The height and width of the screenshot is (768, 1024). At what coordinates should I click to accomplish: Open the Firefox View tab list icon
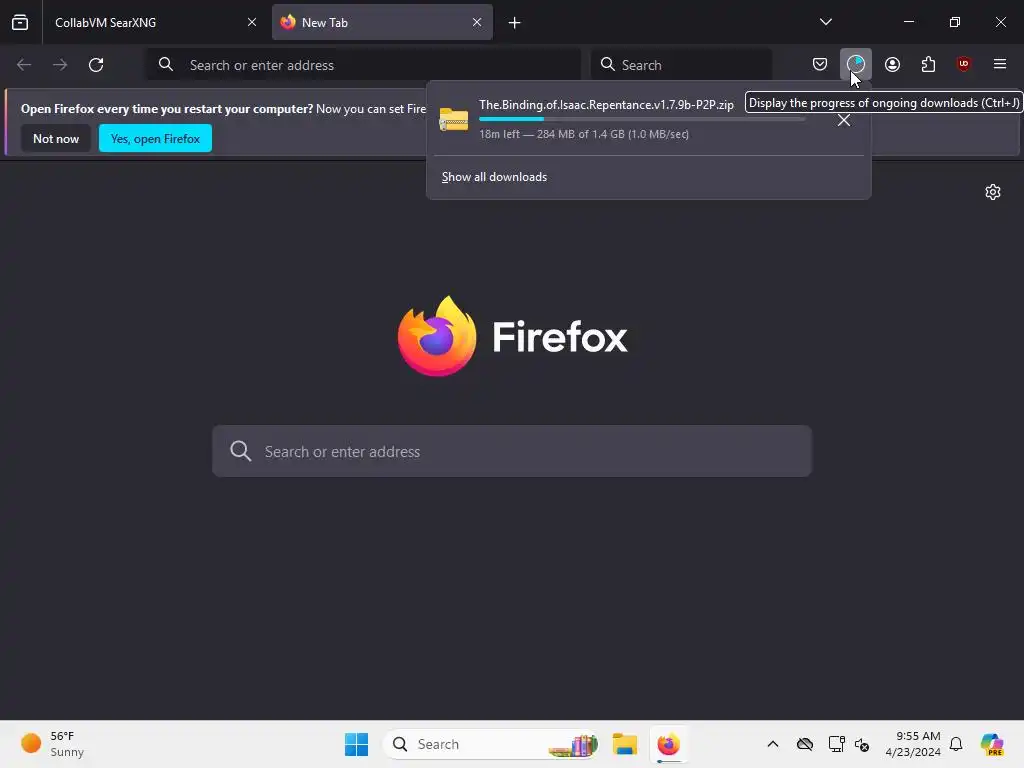[x=20, y=22]
